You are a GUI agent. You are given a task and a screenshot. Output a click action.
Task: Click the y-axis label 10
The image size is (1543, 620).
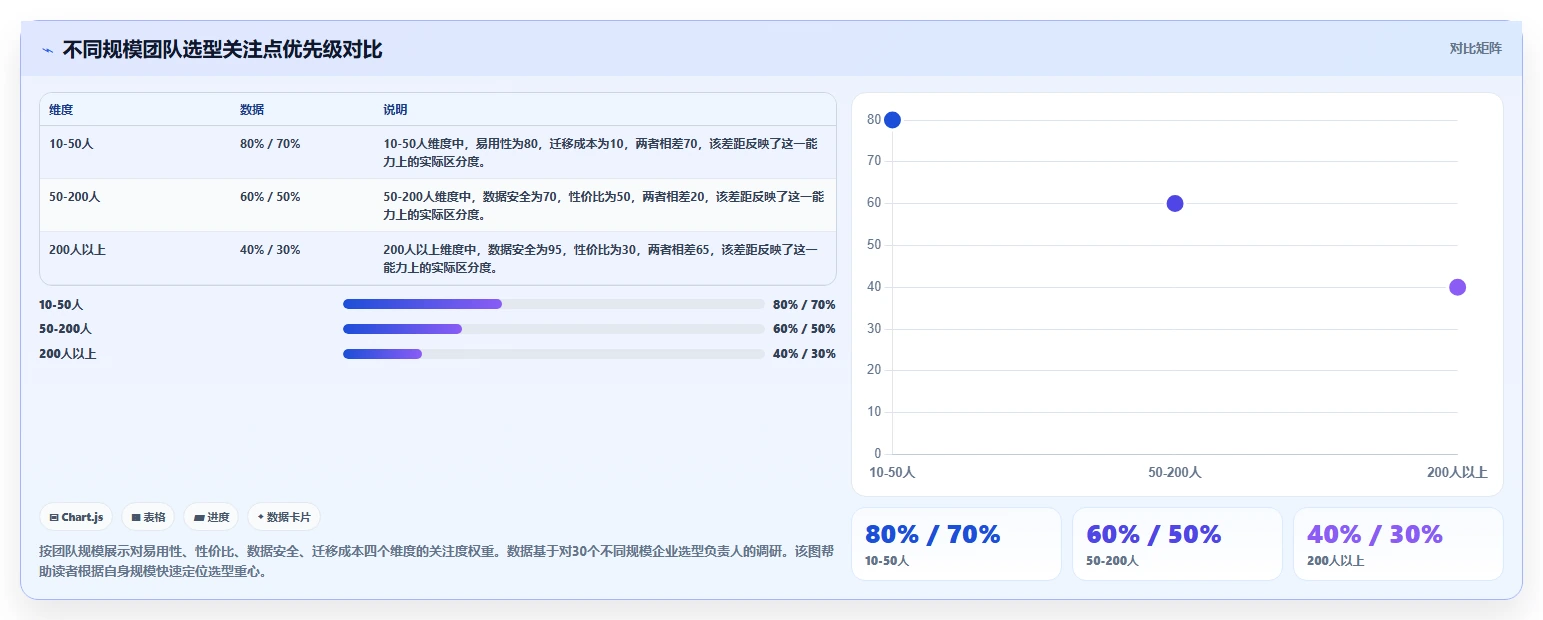(874, 412)
